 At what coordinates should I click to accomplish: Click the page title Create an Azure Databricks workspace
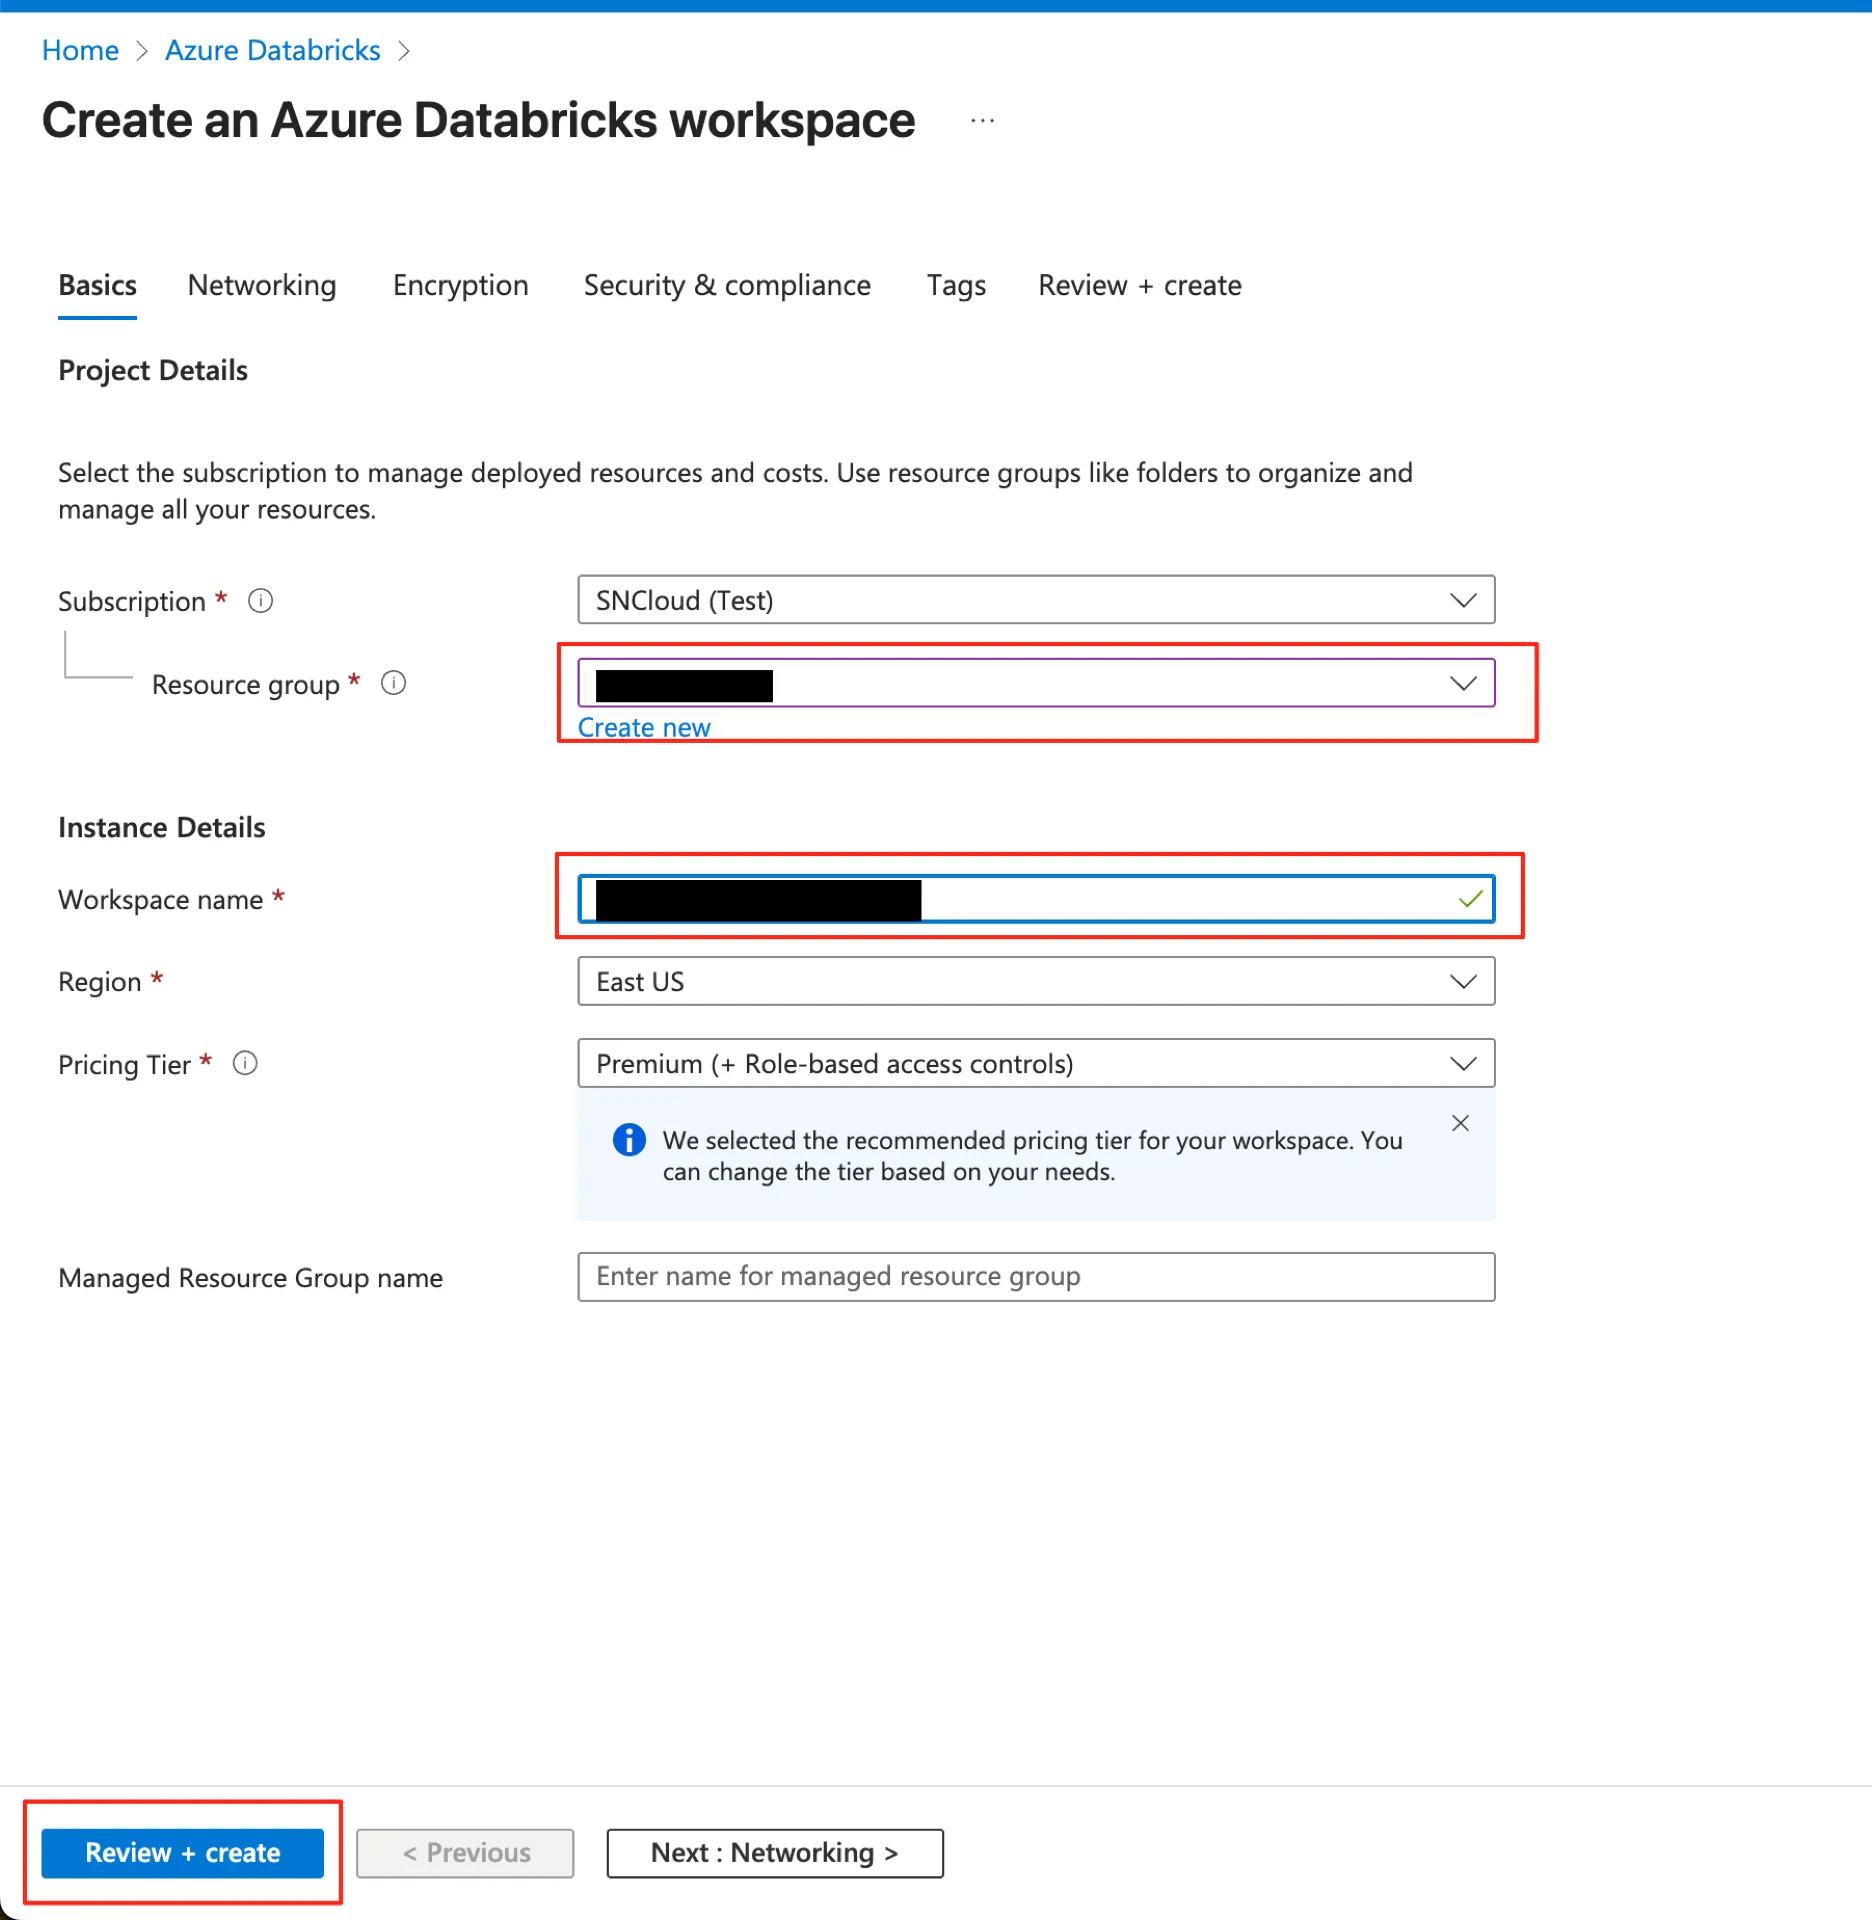click(x=479, y=121)
